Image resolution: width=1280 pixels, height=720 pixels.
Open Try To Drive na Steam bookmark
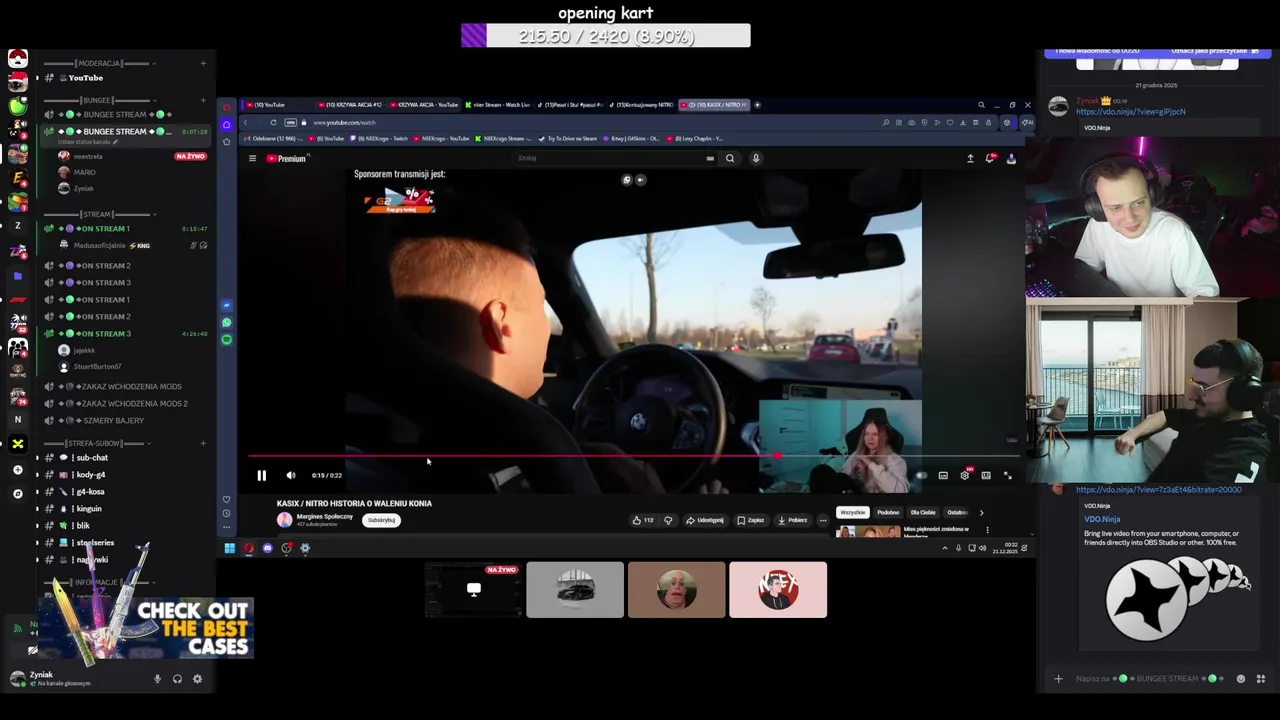(x=568, y=139)
